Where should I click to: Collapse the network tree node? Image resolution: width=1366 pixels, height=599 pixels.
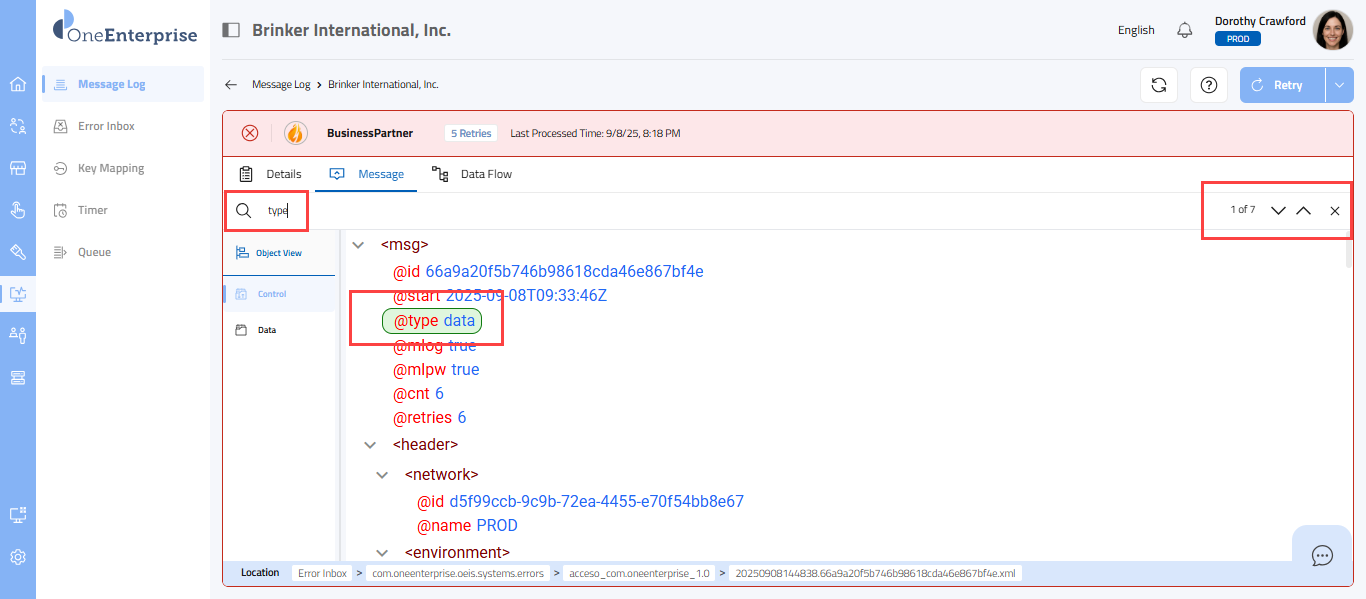point(382,475)
